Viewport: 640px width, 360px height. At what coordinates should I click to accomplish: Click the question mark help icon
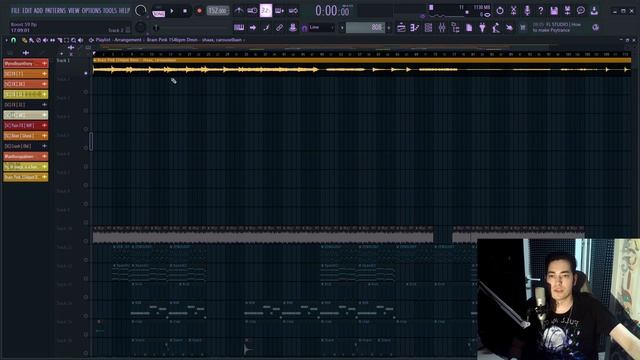click(x=540, y=11)
